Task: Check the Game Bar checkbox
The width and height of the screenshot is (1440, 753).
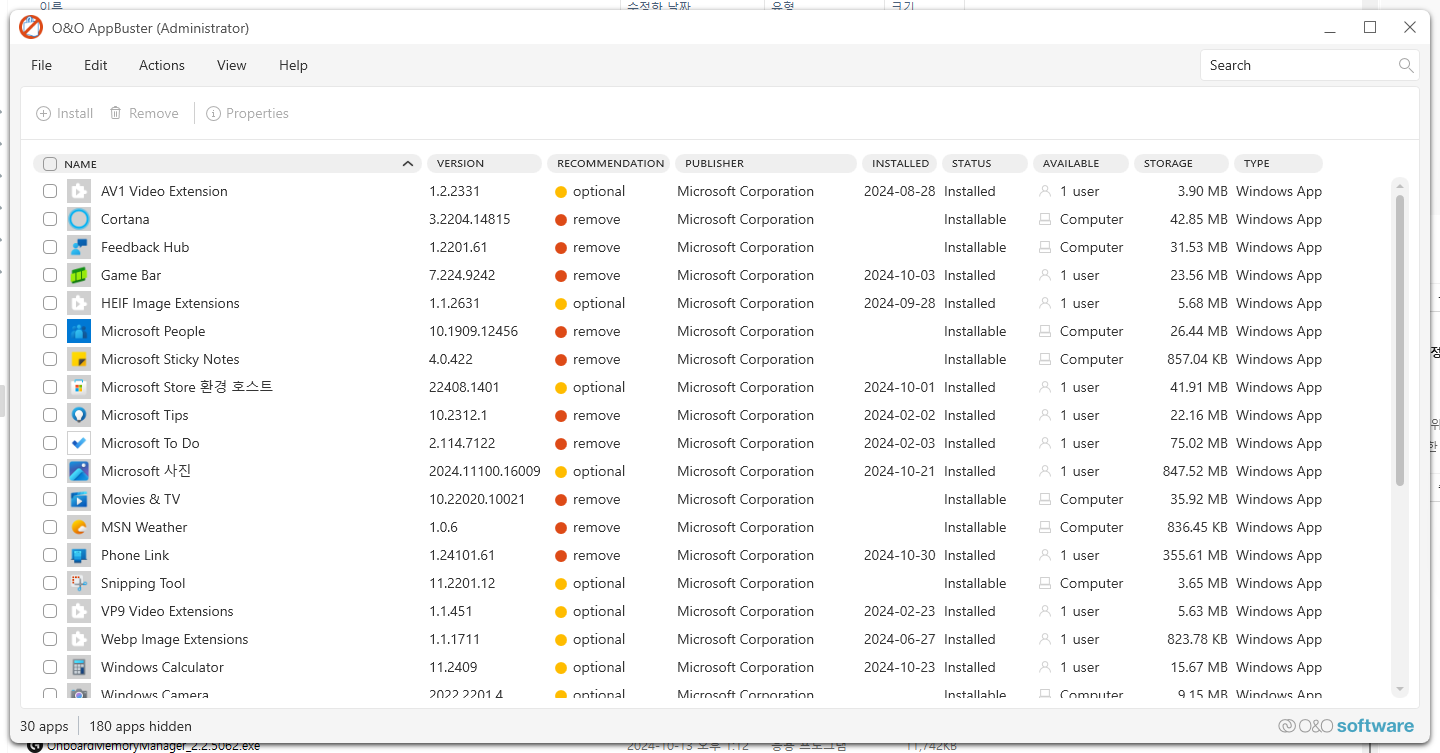Action: (x=50, y=275)
